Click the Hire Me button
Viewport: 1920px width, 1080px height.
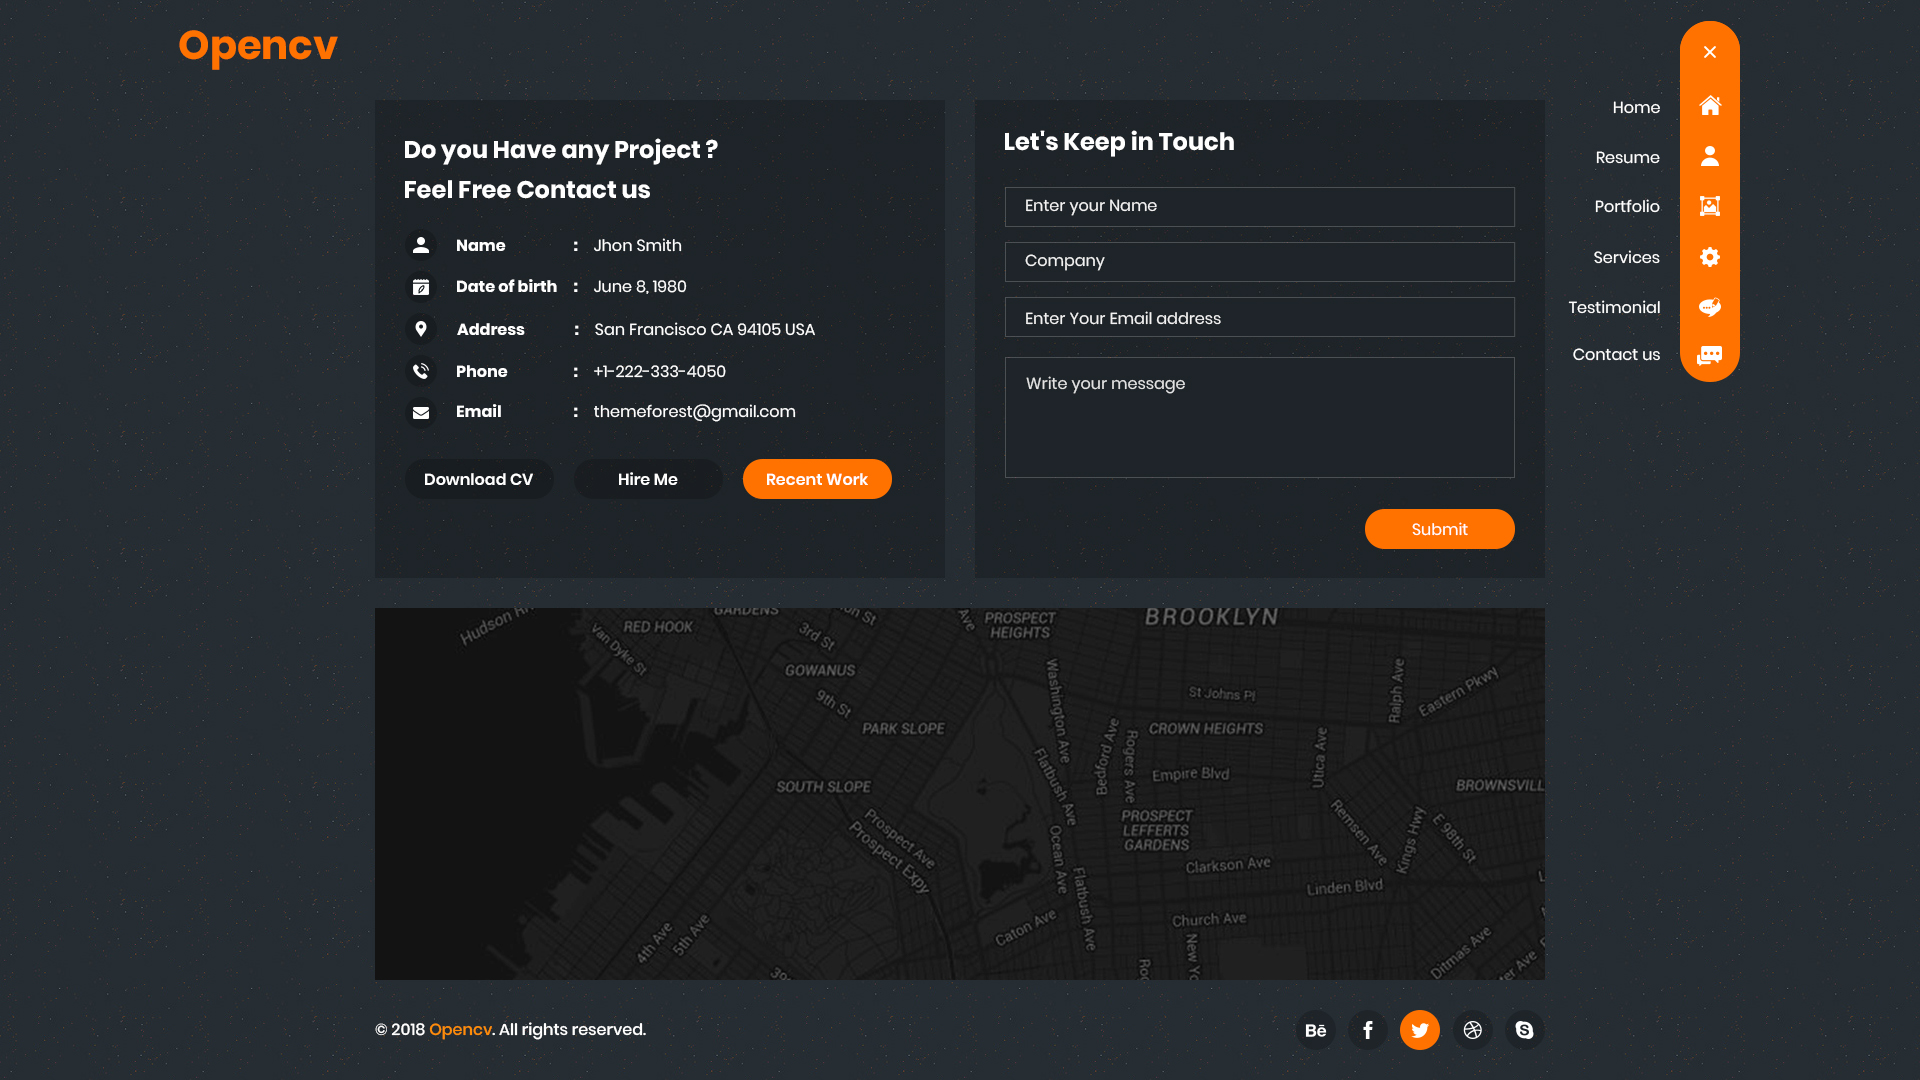pyautogui.click(x=648, y=479)
